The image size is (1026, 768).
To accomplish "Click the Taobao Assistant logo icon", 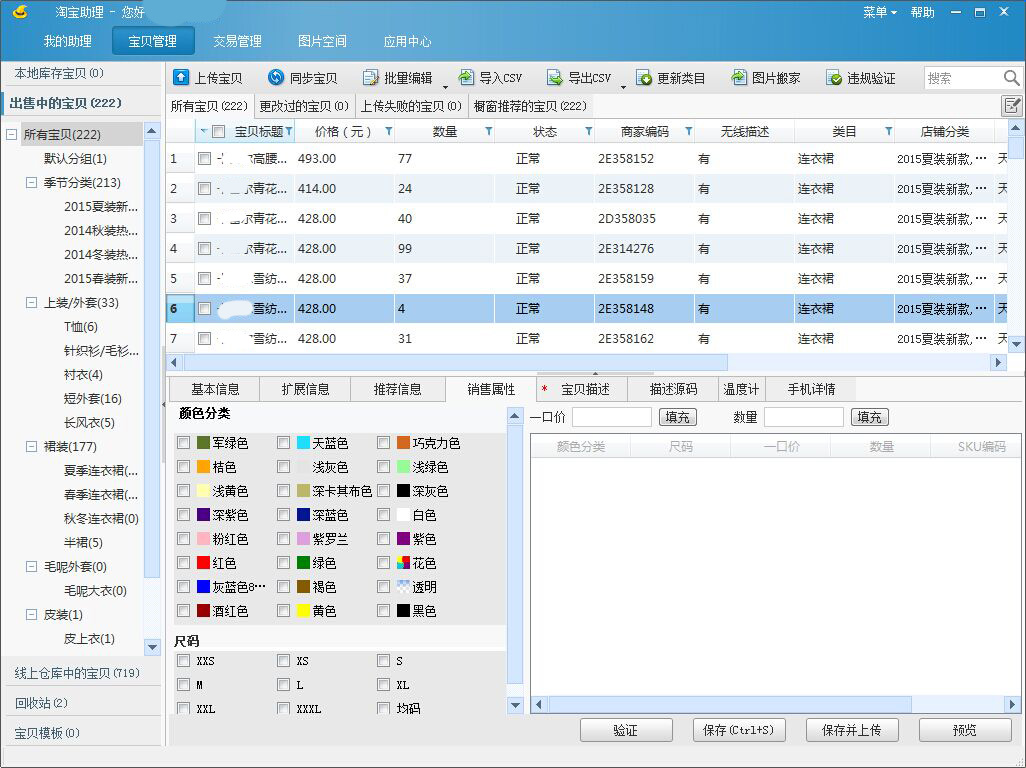I will [x=21, y=12].
